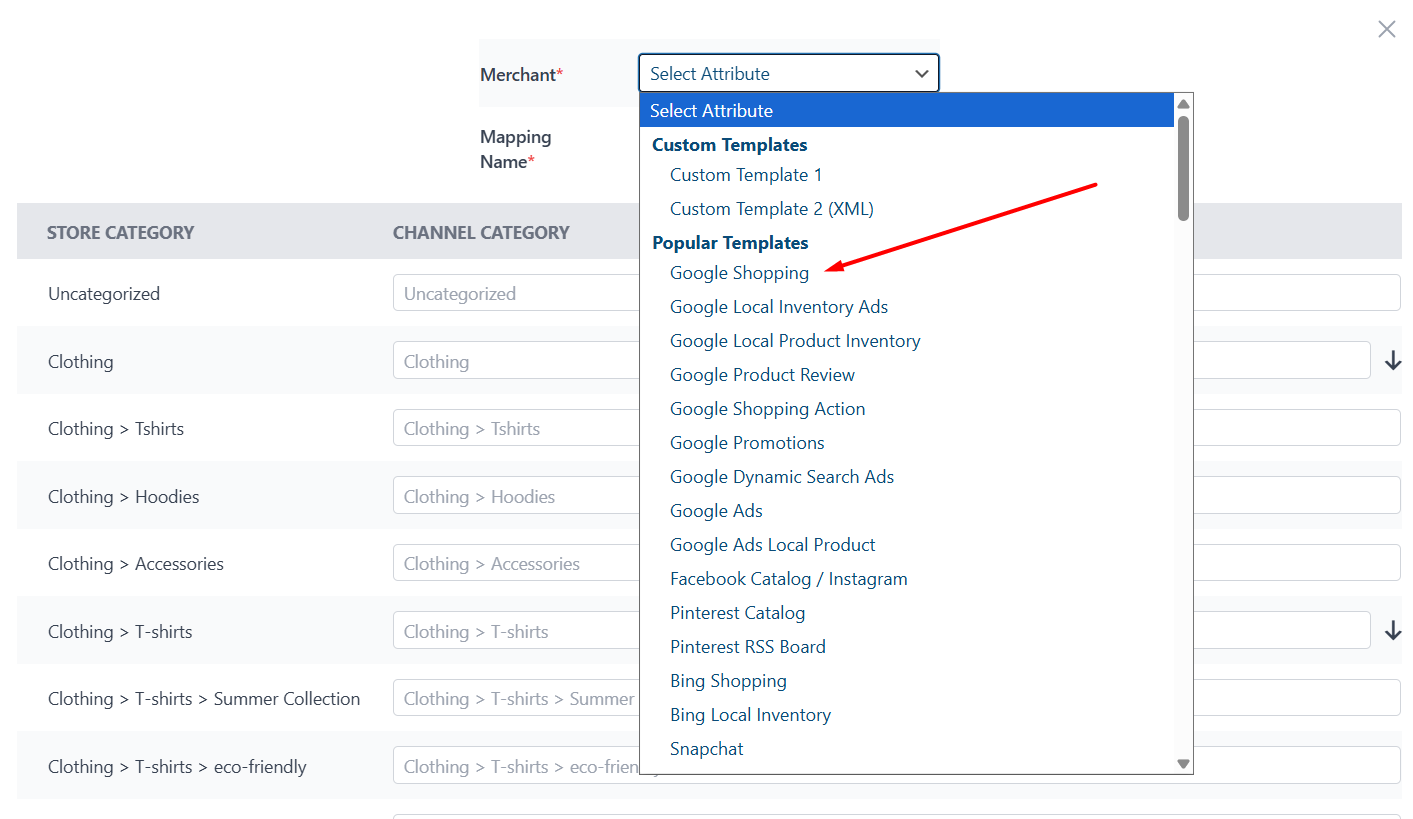Click Clothing > T-shirts category field
This screenshot has height=819, width=1413.
click(x=881, y=631)
